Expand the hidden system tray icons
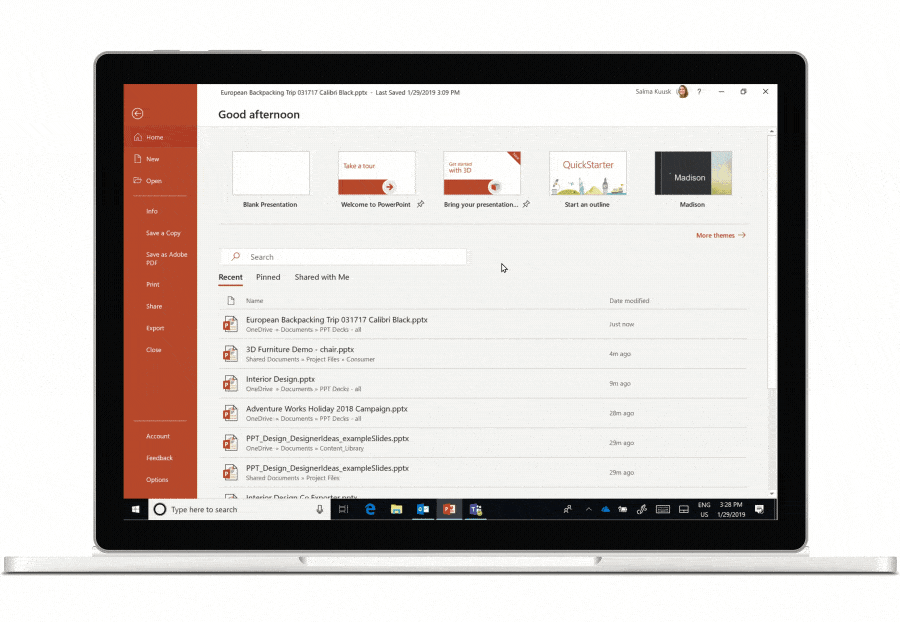This screenshot has height=622, width=900. (x=589, y=509)
